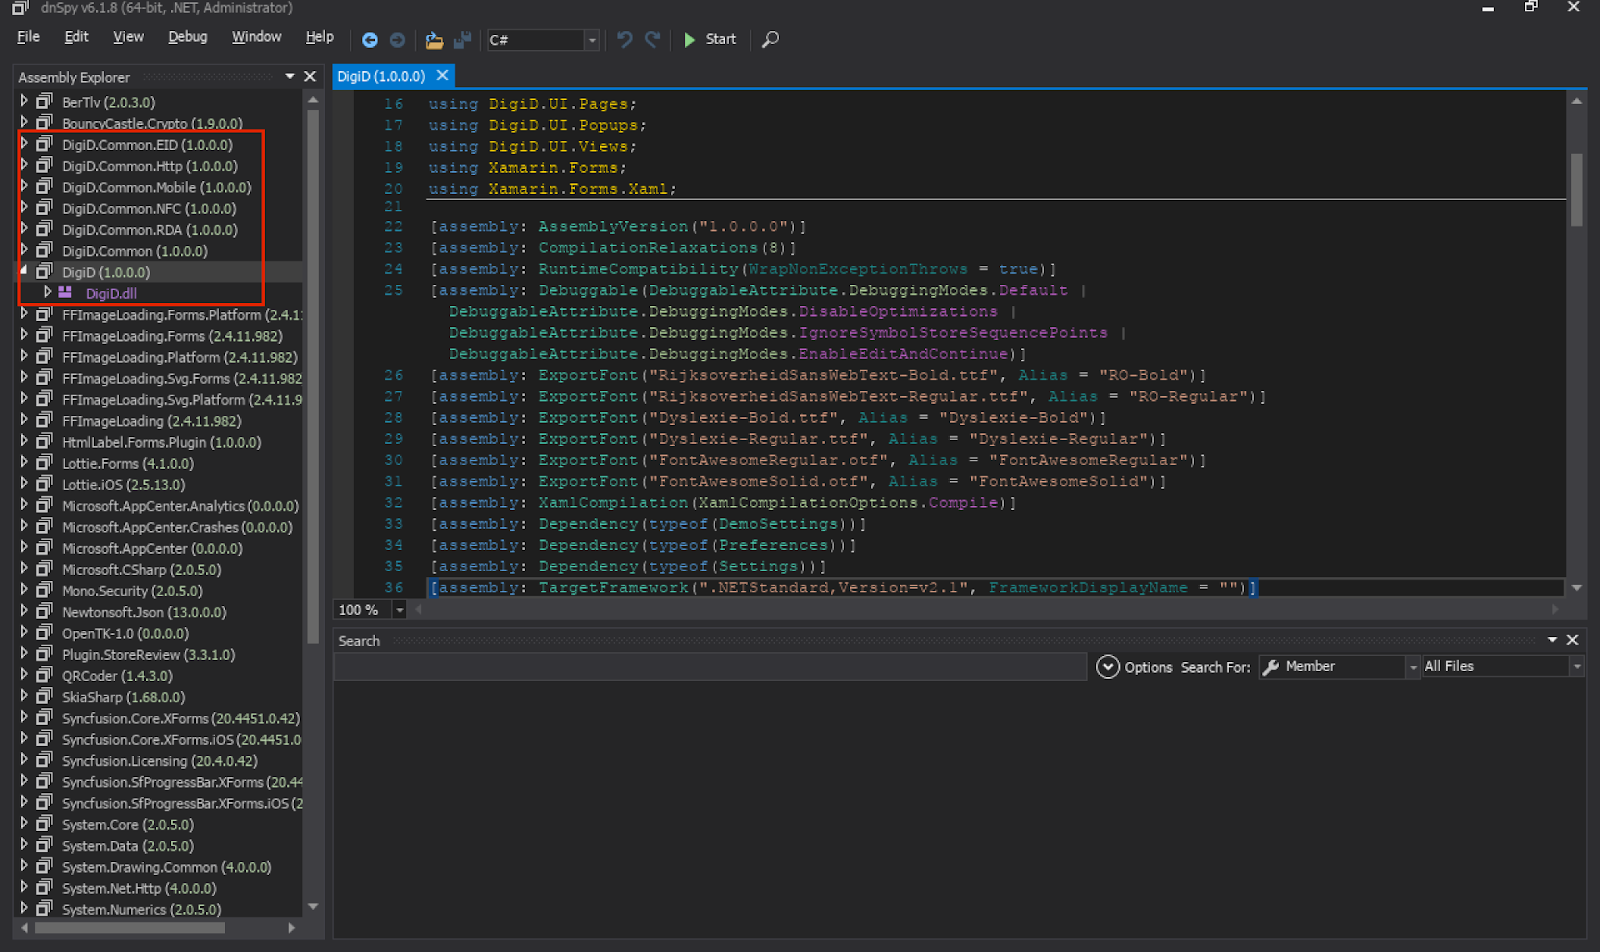Switch to the DigiD (1.0.0.0) tab
This screenshot has height=952, width=1600.
tap(381, 76)
